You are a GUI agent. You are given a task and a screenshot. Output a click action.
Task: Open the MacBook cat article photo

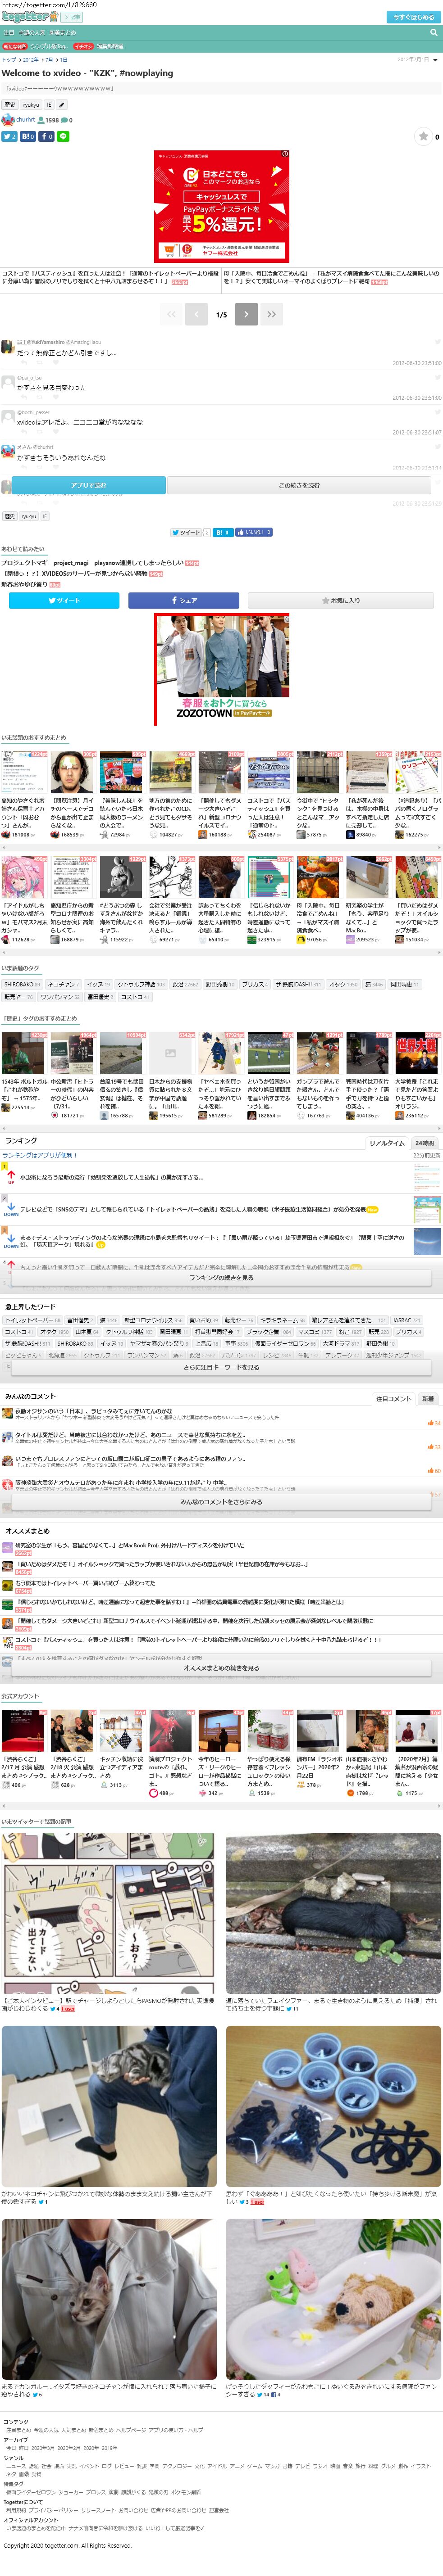[x=108, y=2105]
